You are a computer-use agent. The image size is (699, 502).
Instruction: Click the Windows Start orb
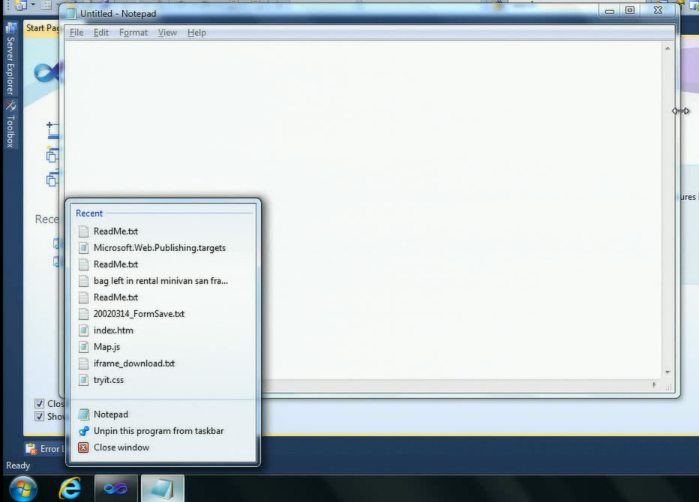coord(23,489)
